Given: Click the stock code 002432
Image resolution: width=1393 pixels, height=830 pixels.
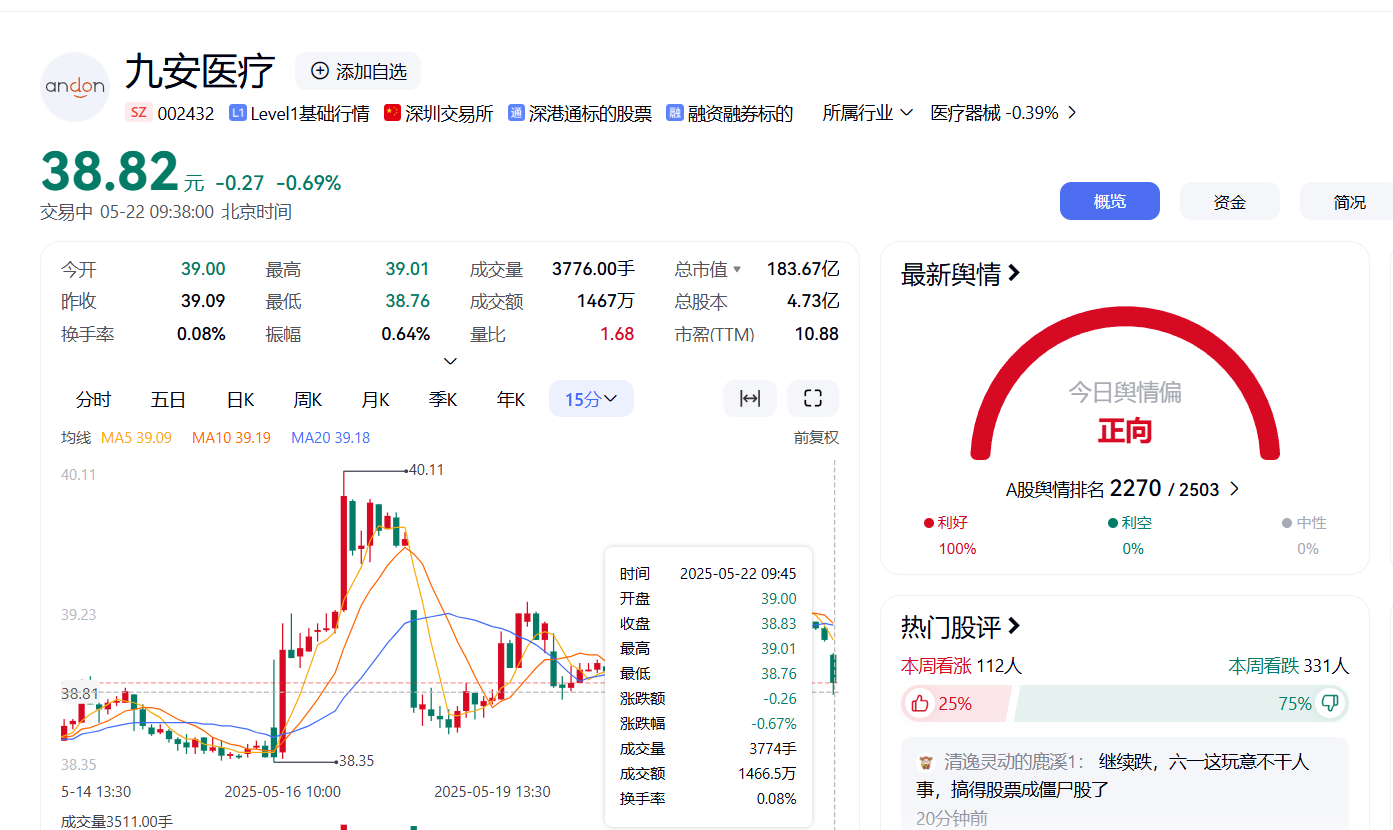Looking at the screenshot, I should tap(186, 113).
